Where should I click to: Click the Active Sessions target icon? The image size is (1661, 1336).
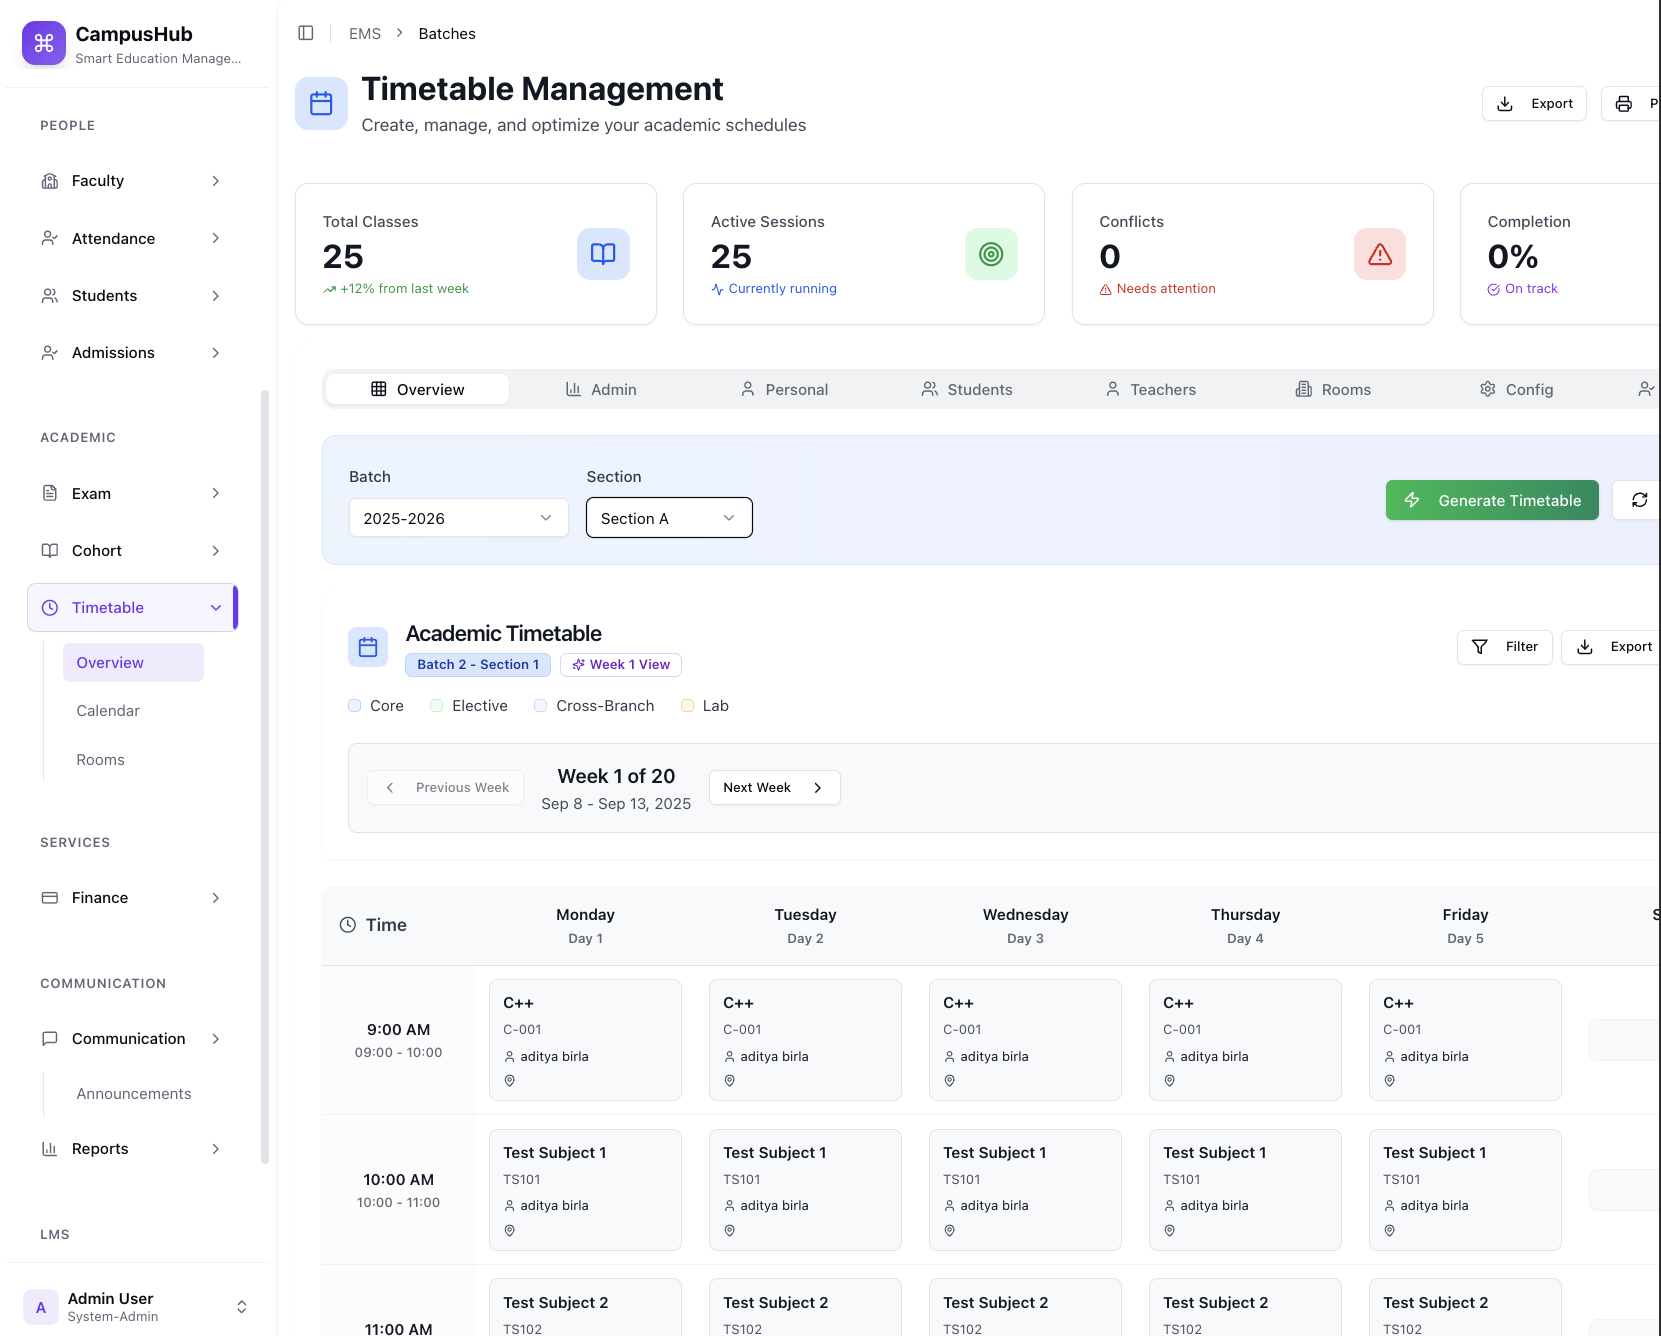coord(990,254)
